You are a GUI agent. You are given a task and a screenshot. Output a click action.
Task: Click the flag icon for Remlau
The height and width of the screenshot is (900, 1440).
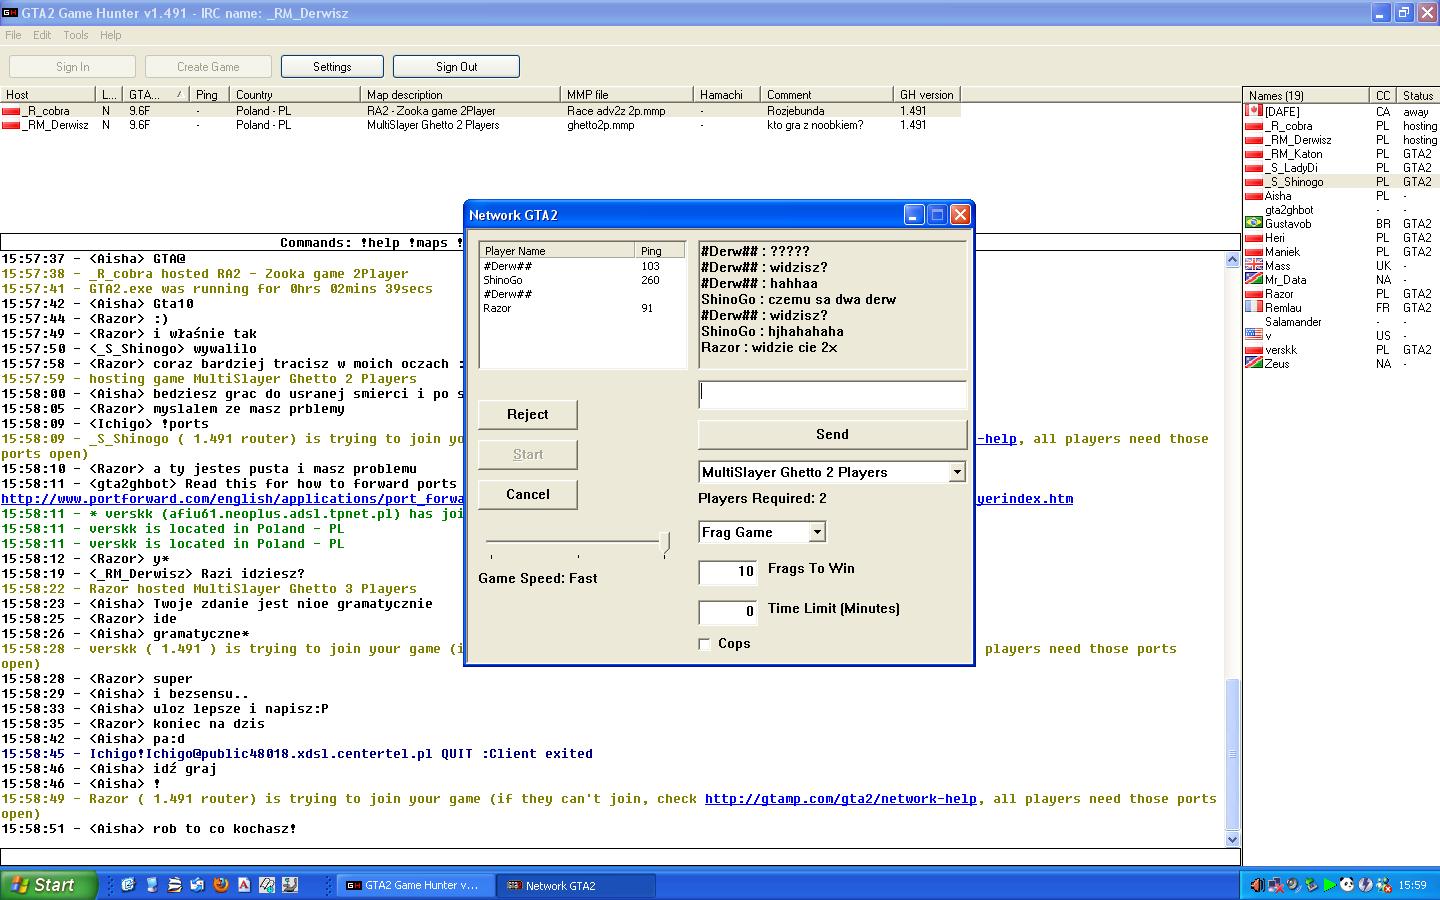(1254, 307)
